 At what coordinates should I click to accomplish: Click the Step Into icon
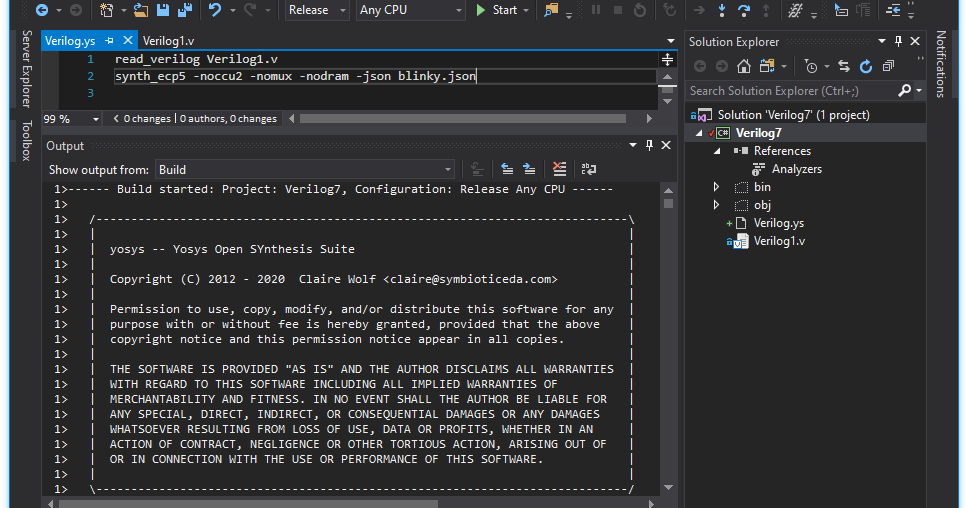tap(721, 10)
